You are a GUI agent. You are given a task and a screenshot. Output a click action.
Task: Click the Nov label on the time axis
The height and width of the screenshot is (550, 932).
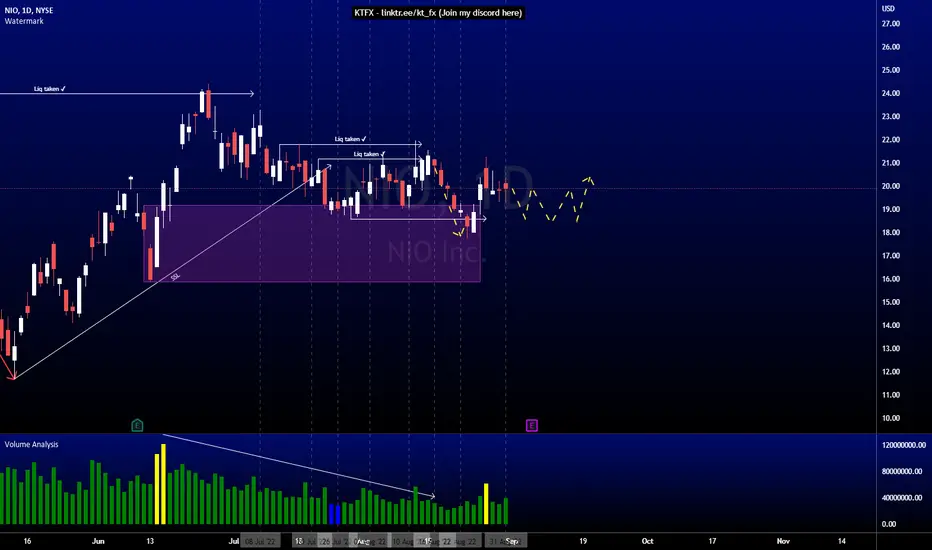(783, 541)
